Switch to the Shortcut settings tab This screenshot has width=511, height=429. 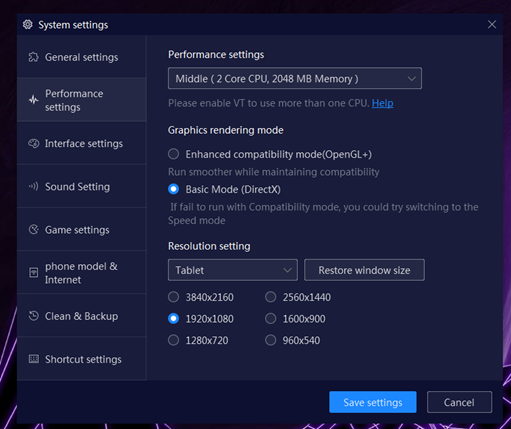coord(82,359)
